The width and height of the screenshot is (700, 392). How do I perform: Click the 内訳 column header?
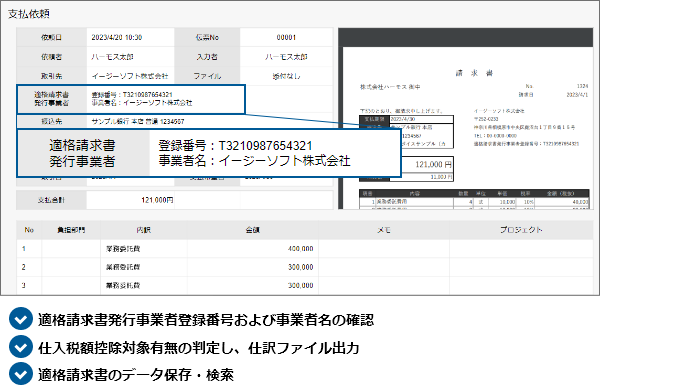coord(144,230)
